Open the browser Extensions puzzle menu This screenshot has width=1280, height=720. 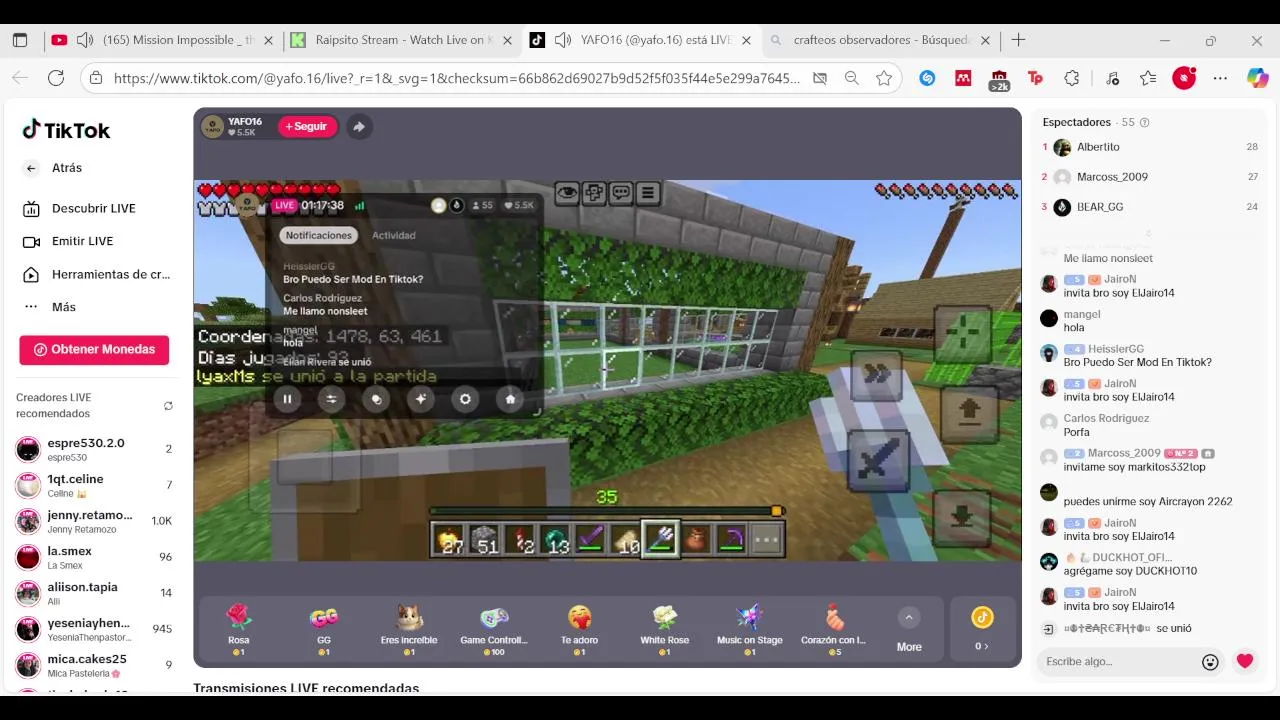pos(1072,78)
